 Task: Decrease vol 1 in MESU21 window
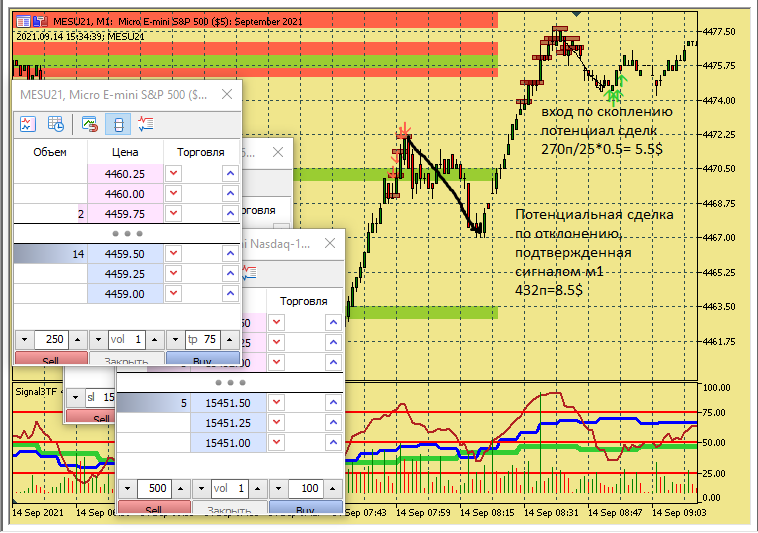pyautogui.click(x=99, y=340)
